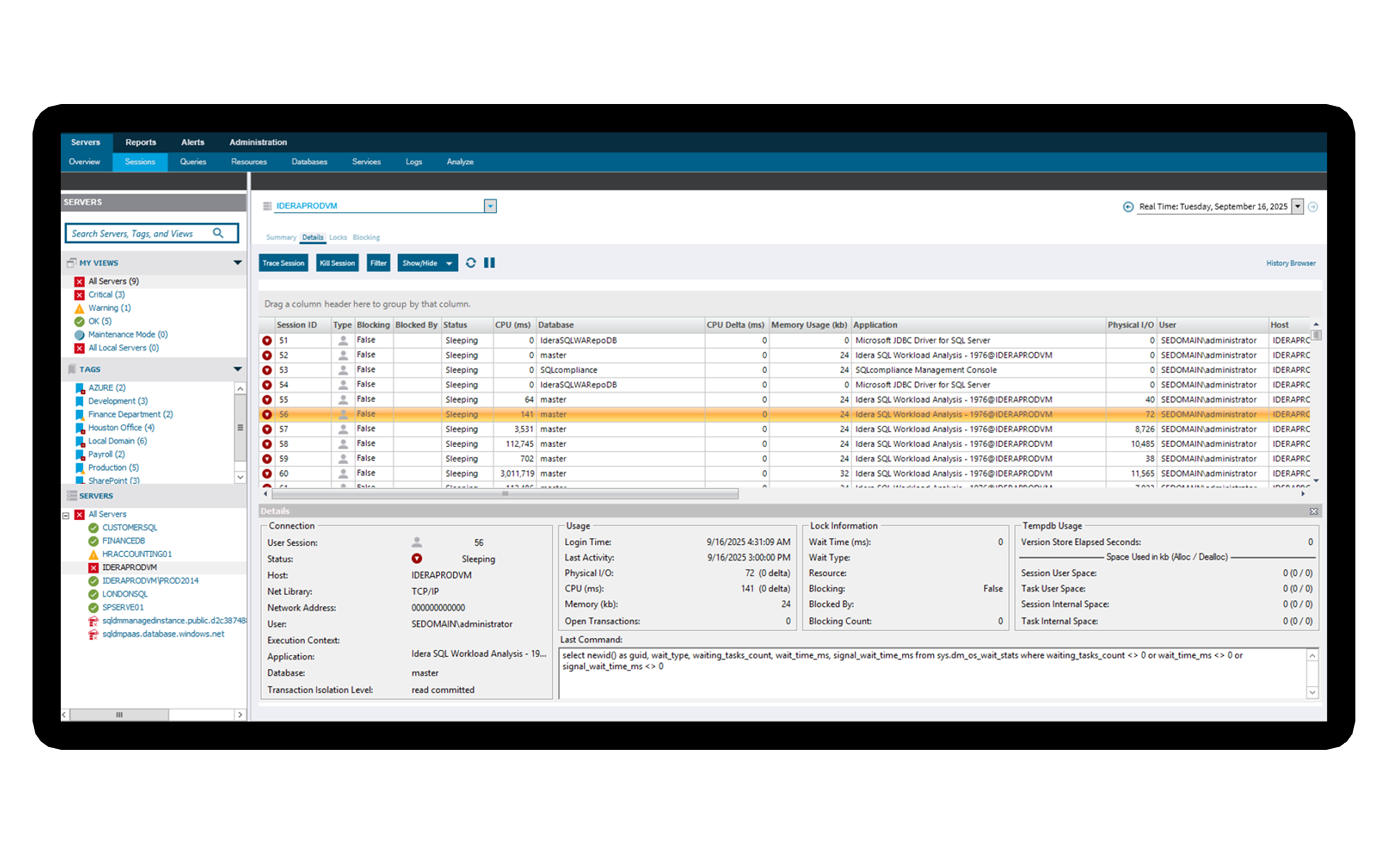
Task: Select the FINANCEDB server
Action: click(124, 540)
